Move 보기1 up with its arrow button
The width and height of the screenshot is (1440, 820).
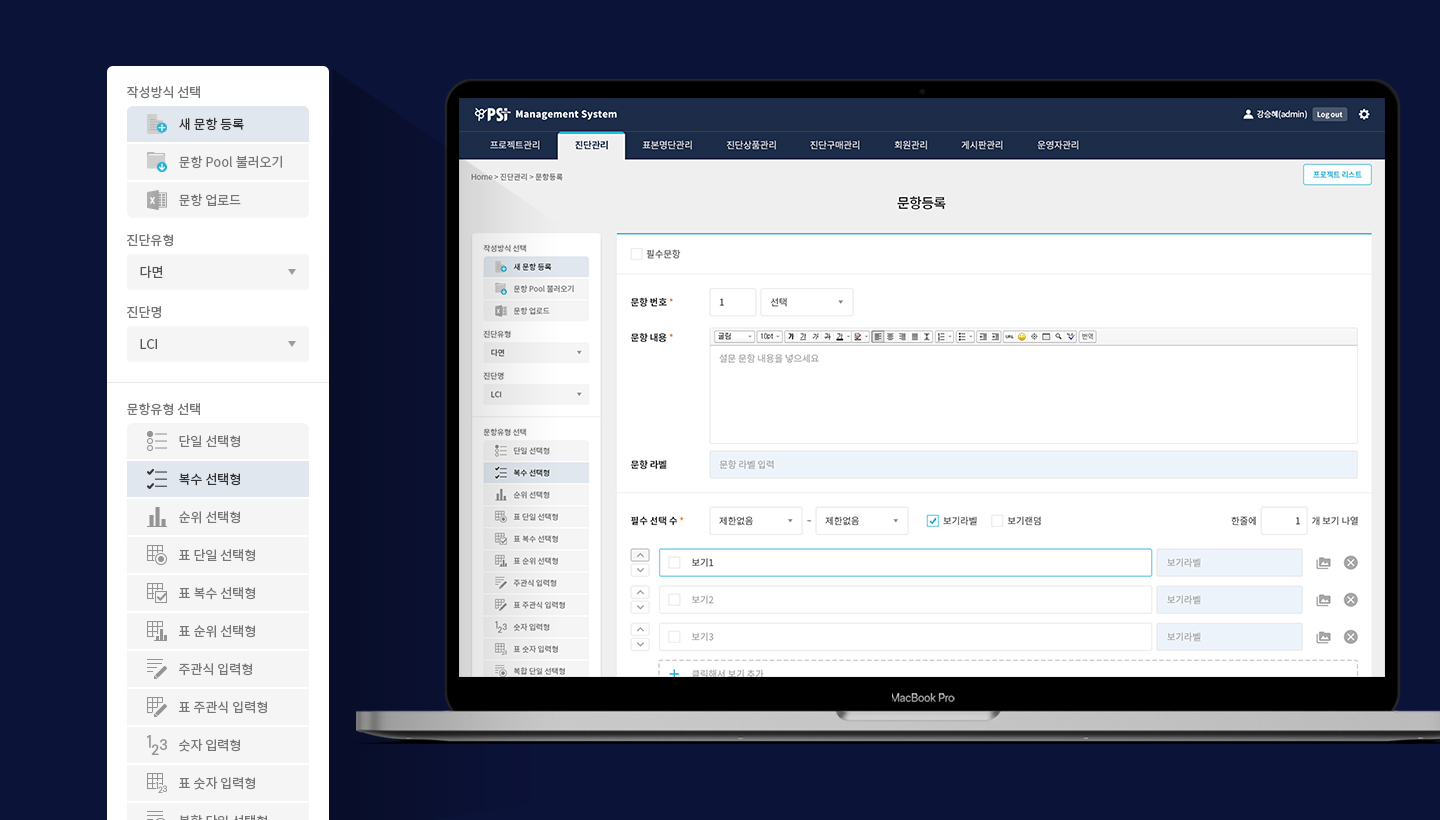[x=641, y=555]
